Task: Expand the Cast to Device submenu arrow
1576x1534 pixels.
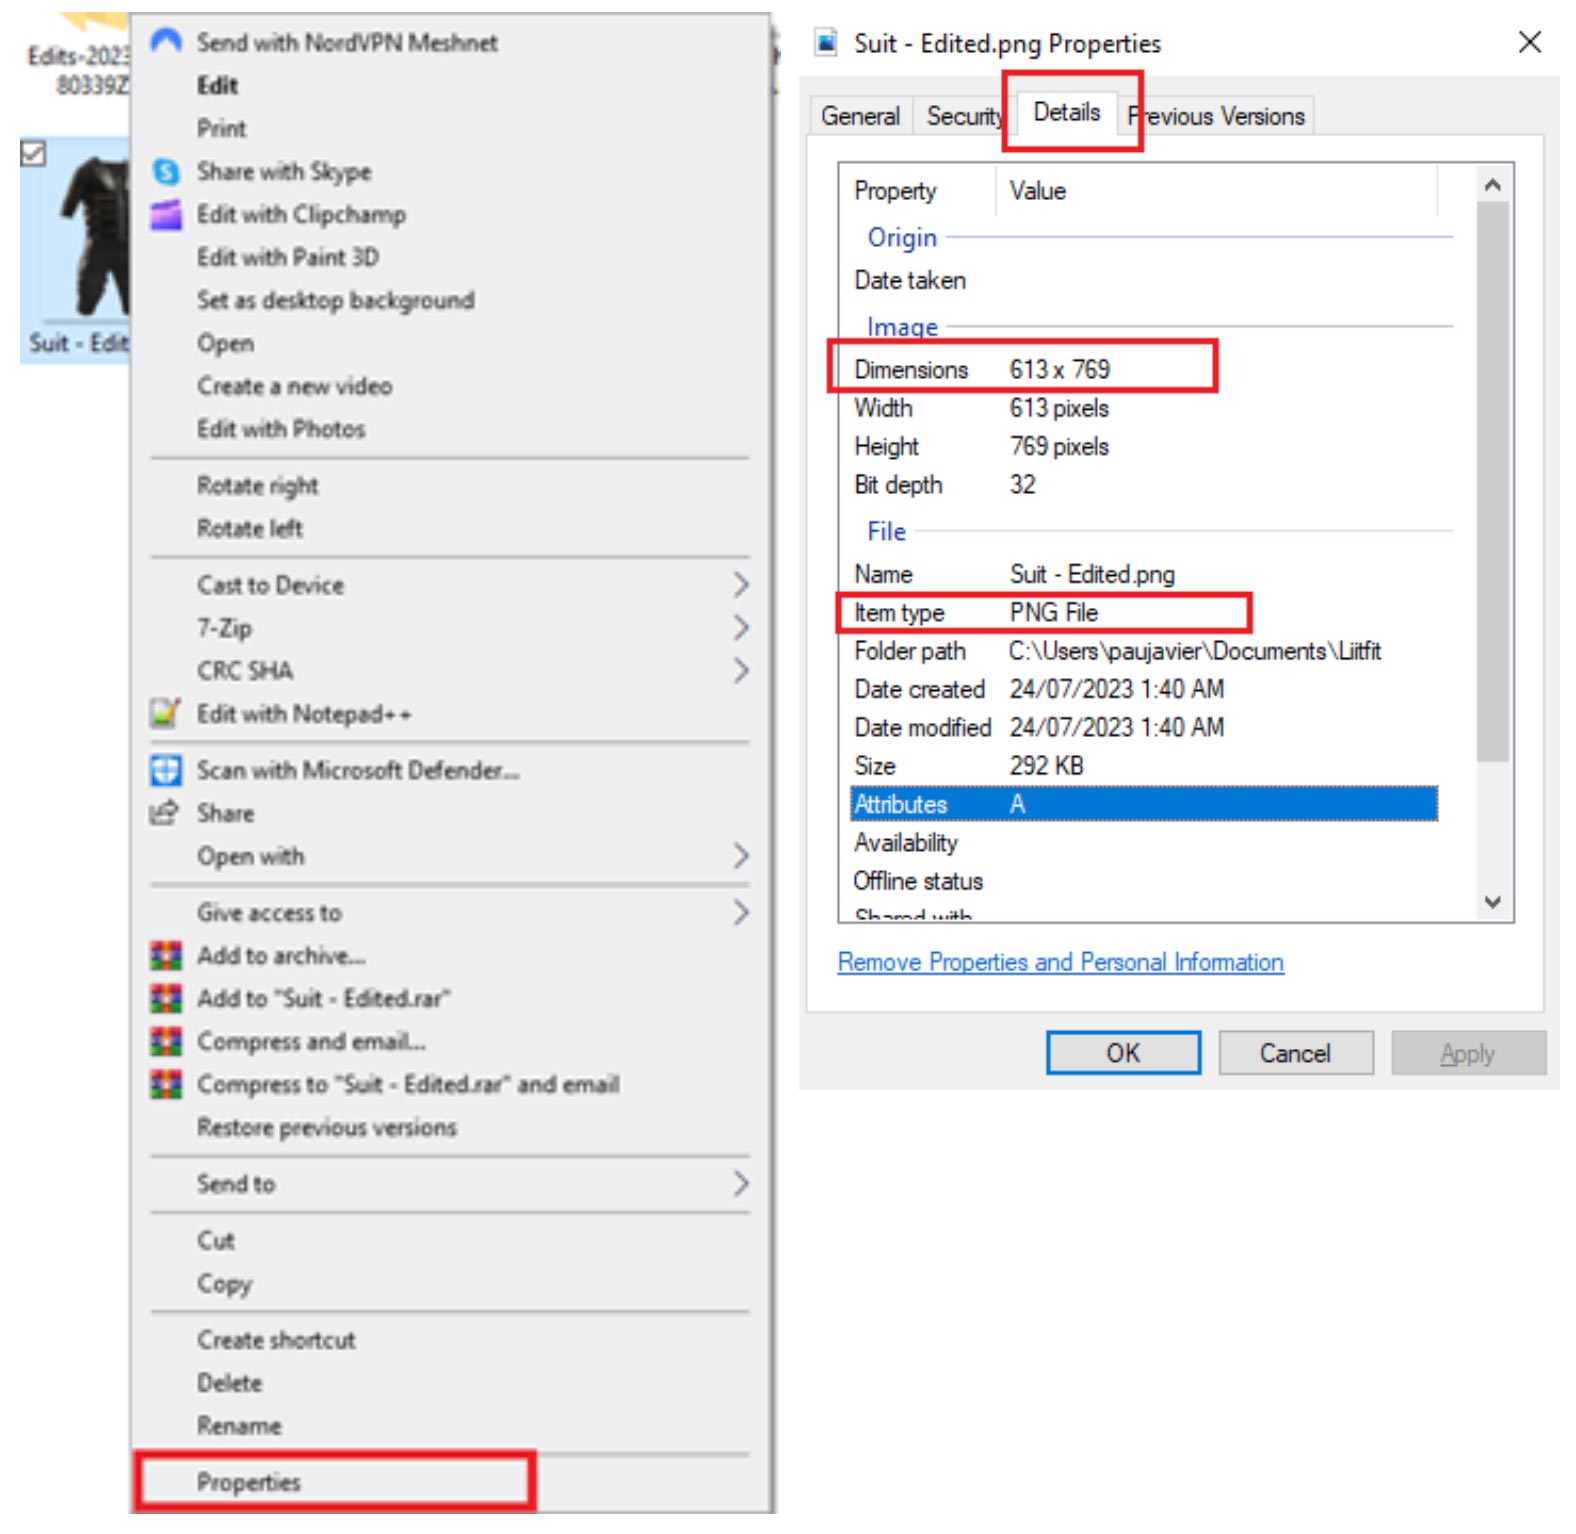Action: coord(740,585)
